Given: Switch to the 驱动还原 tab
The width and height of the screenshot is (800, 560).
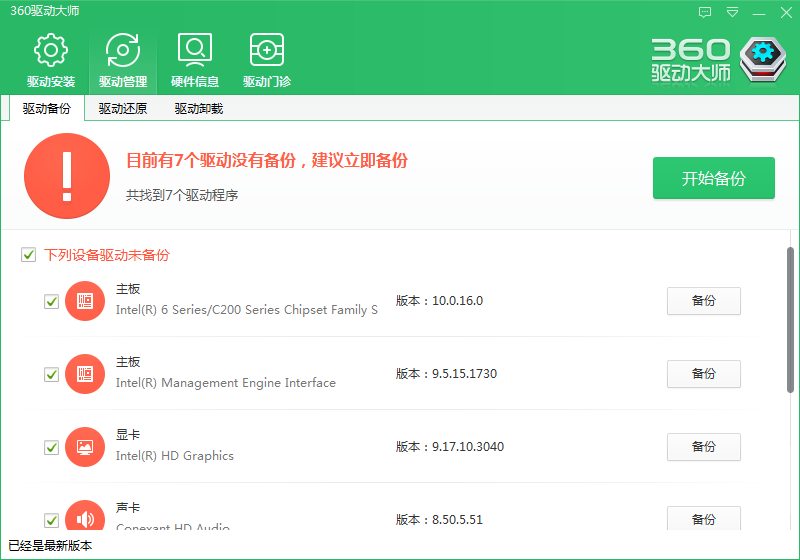Looking at the screenshot, I should pyautogui.click(x=123, y=109).
